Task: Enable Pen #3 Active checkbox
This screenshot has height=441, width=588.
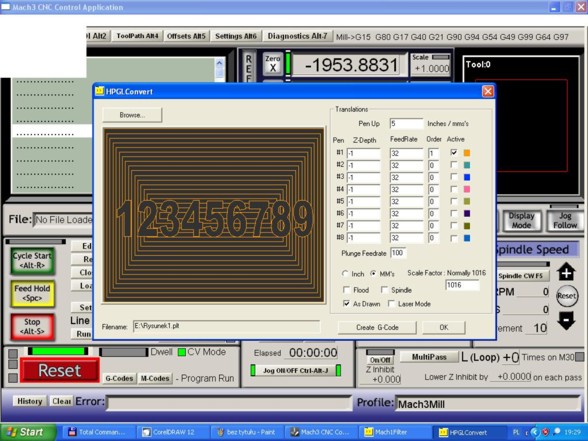Action: coord(454,177)
